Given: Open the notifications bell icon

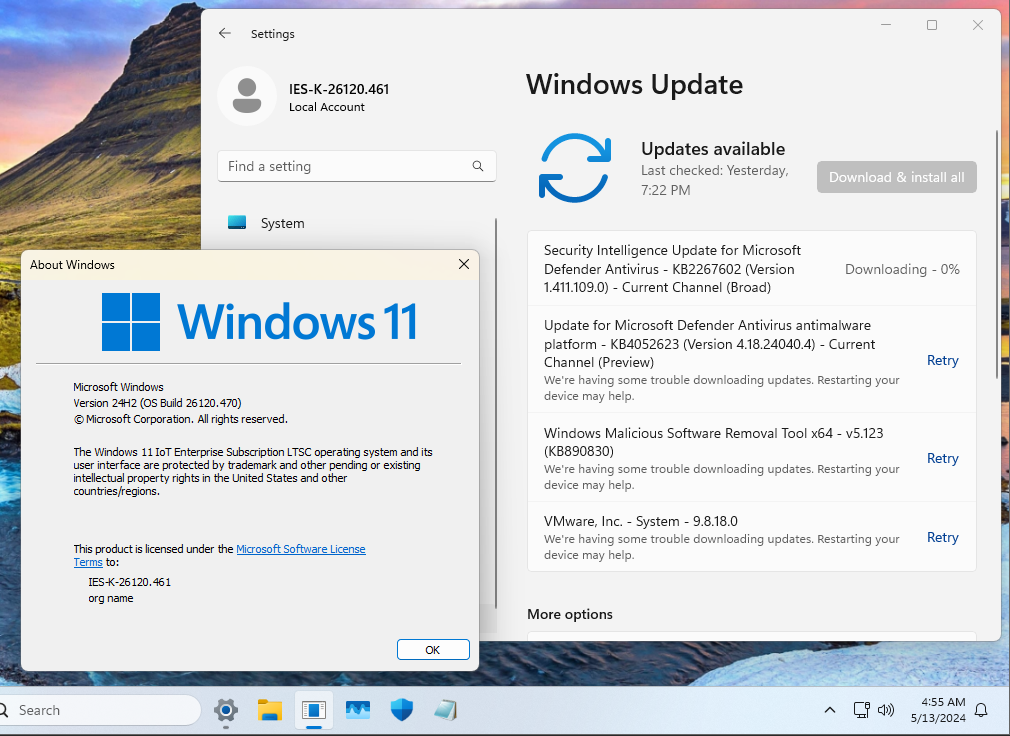Looking at the screenshot, I should pos(981,710).
